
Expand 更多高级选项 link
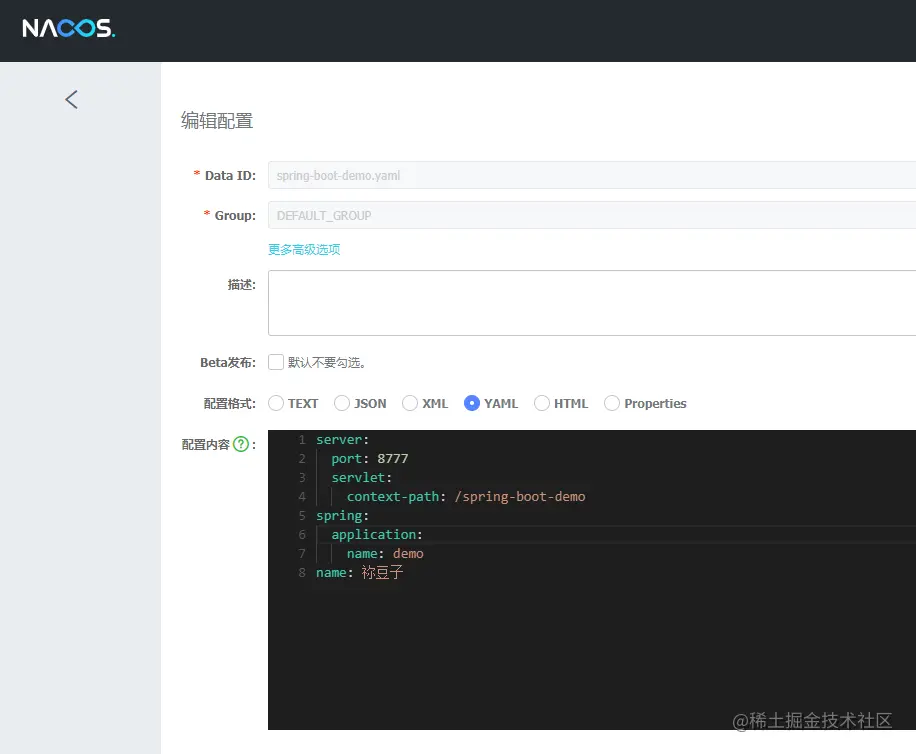(304, 250)
